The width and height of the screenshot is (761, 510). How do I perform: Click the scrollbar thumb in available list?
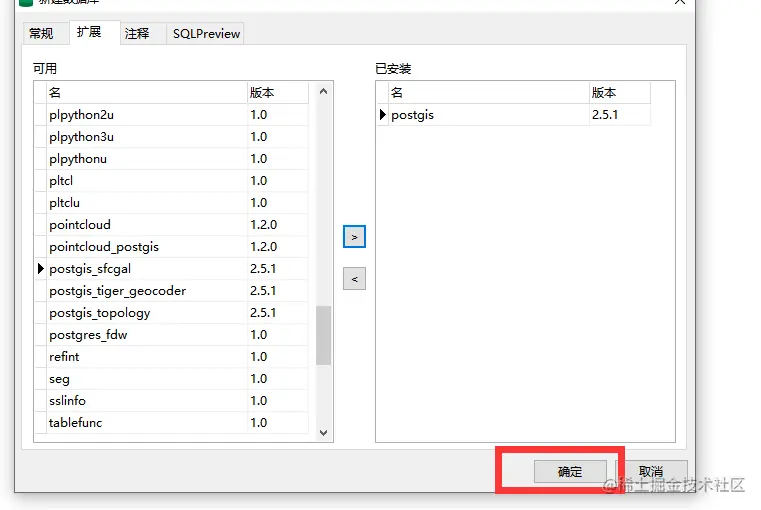(x=323, y=335)
